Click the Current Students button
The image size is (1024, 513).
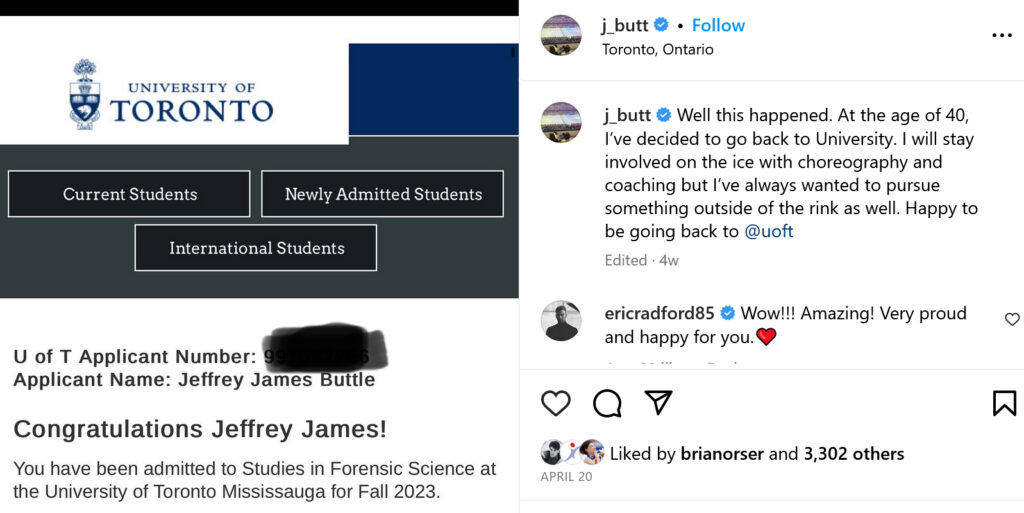pyautogui.click(x=129, y=194)
